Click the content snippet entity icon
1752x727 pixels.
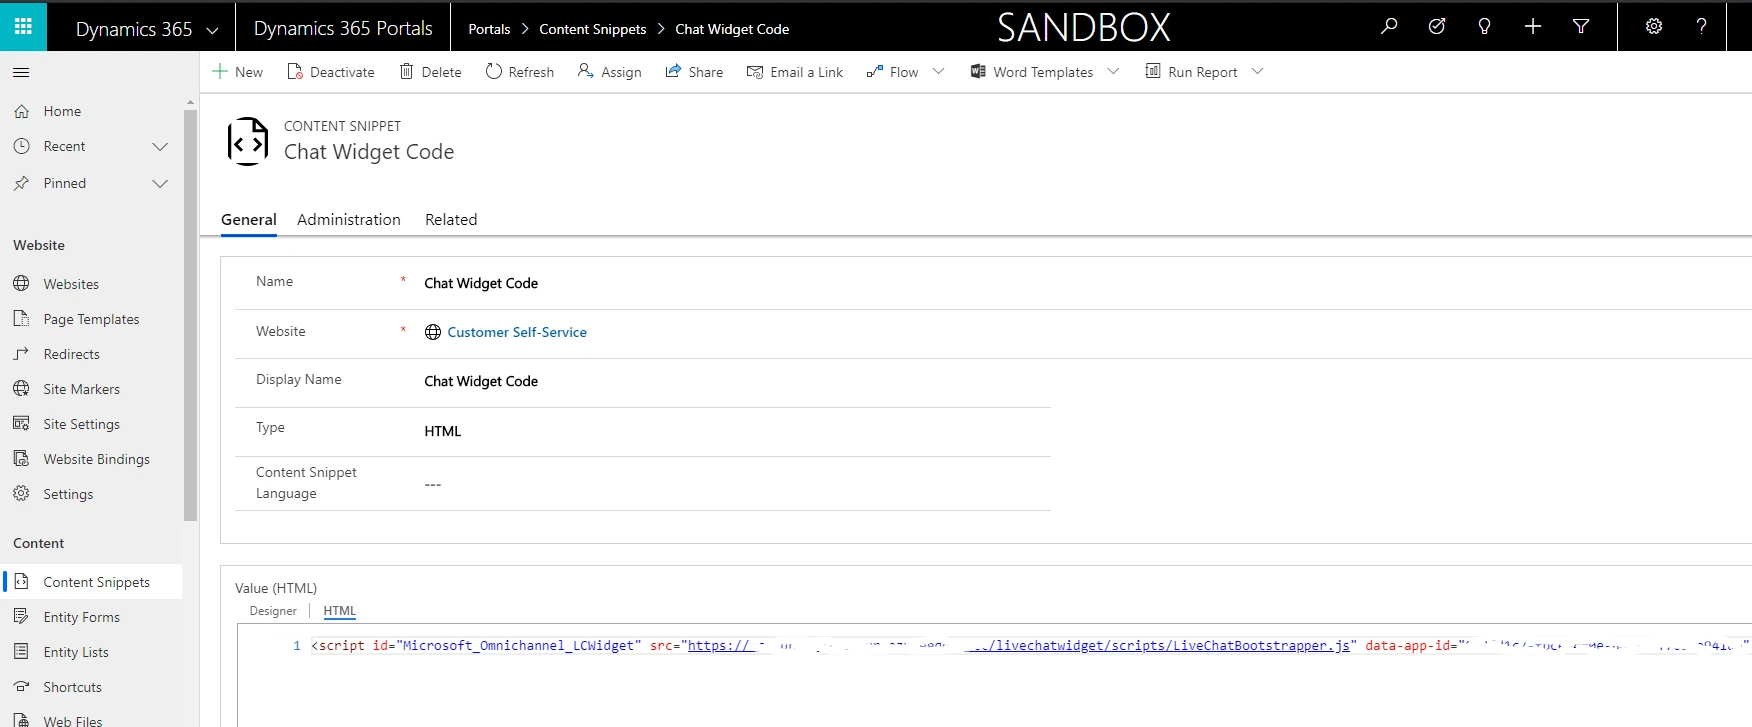247,141
